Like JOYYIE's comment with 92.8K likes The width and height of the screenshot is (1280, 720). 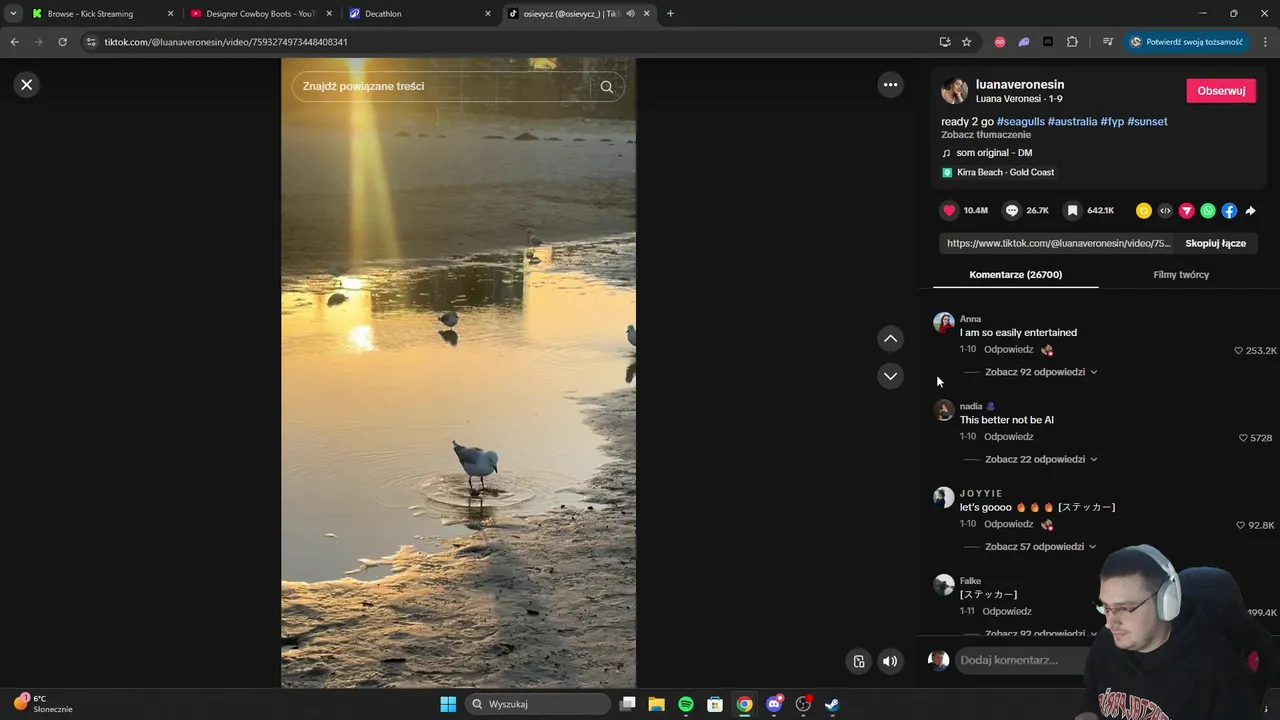pos(1240,526)
